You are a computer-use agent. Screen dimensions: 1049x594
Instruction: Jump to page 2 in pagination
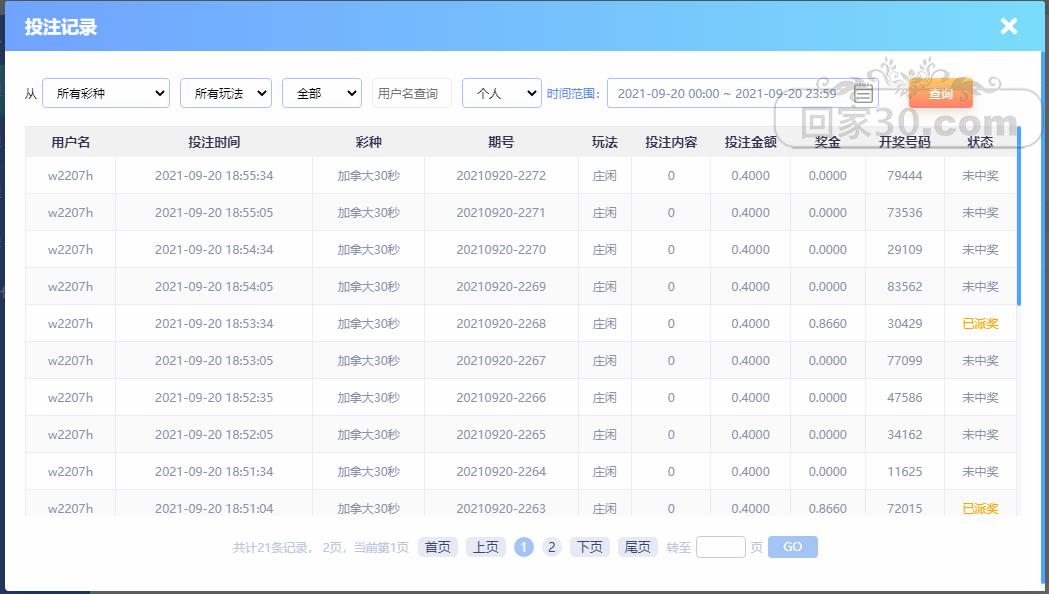tap(551, 547)
